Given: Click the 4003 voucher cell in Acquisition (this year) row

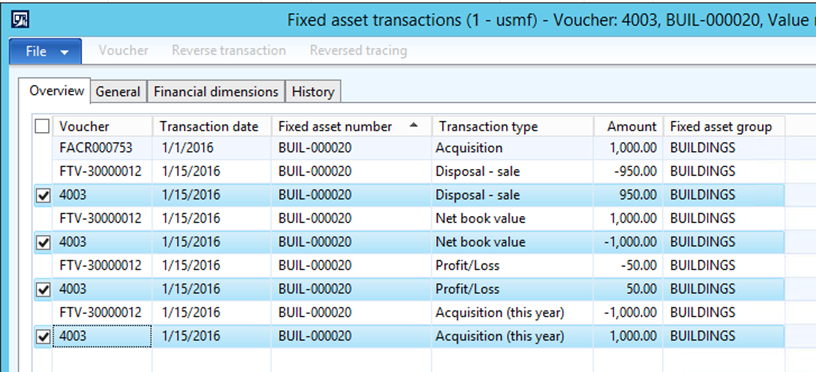Looking at the screenshot, I should point(103,336).
